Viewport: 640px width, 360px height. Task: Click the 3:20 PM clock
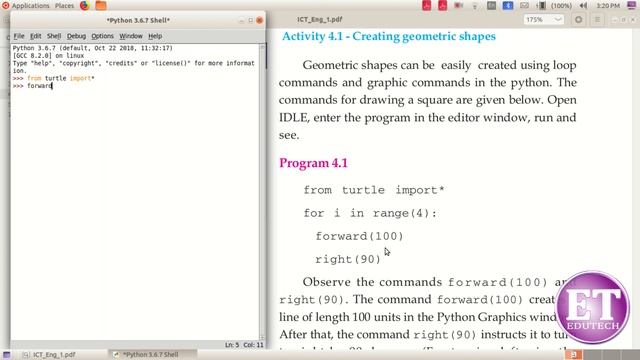point(608,6)
